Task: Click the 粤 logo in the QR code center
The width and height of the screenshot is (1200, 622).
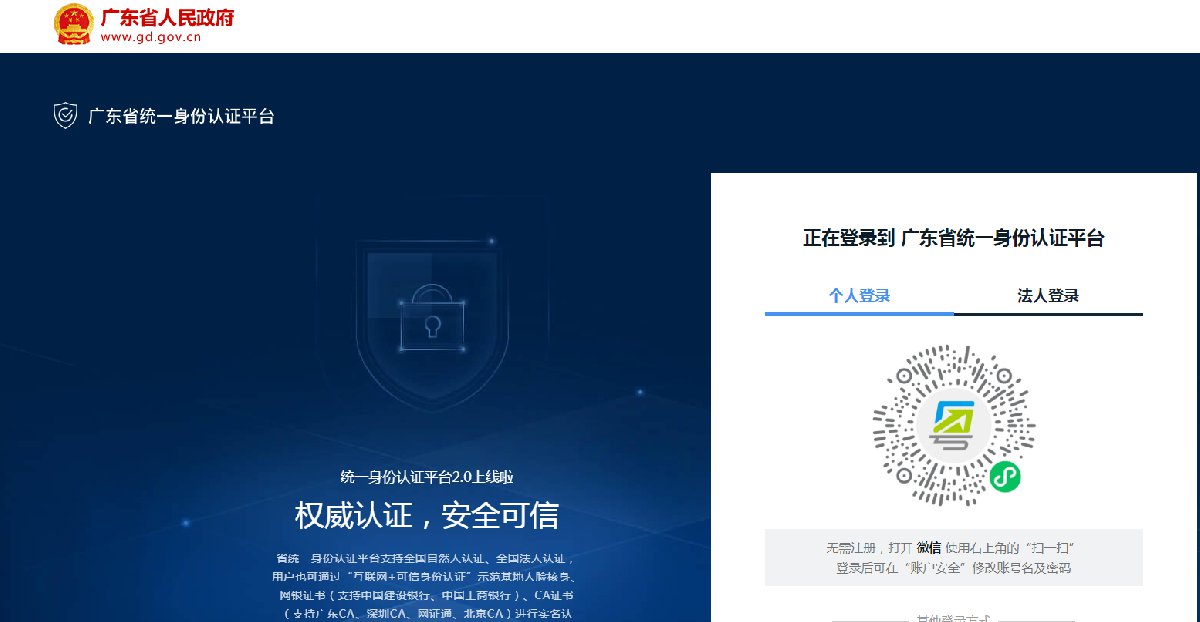Action: [954, 424]
